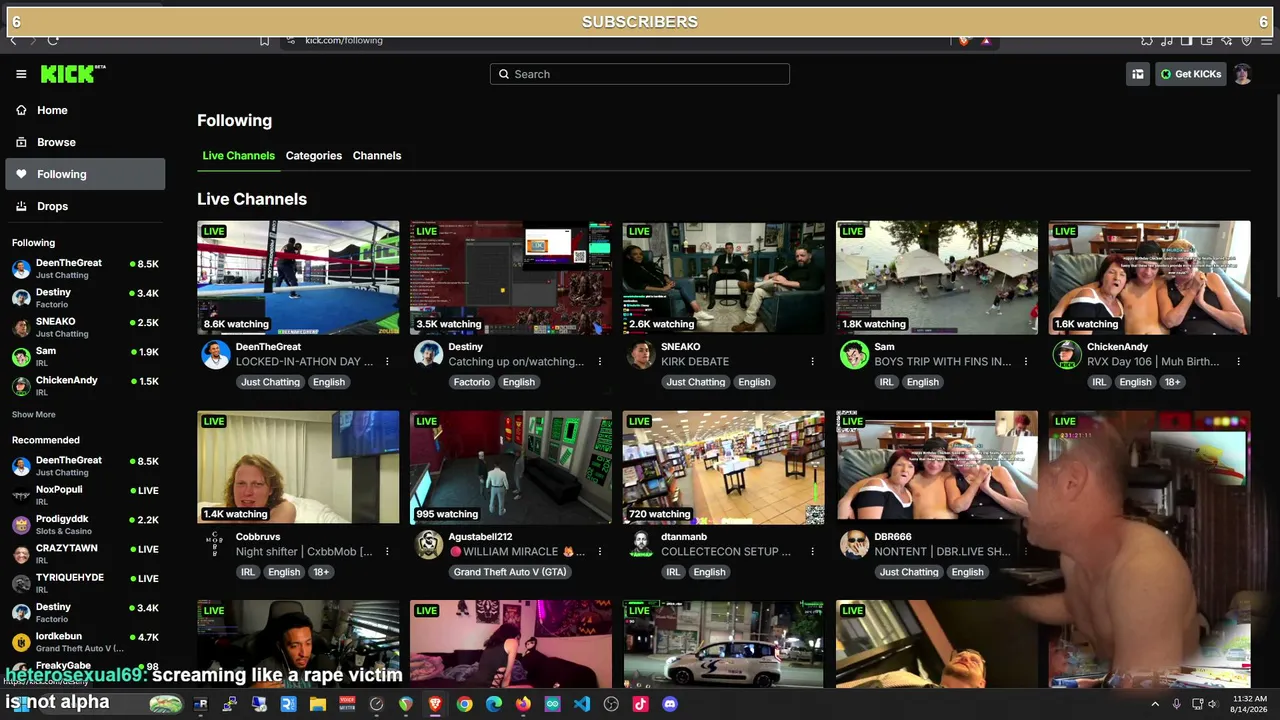This screenshot has width=1280, height=720.
Task: Click SNEAKO's avatar below the stream card
Action: (641, 355)
